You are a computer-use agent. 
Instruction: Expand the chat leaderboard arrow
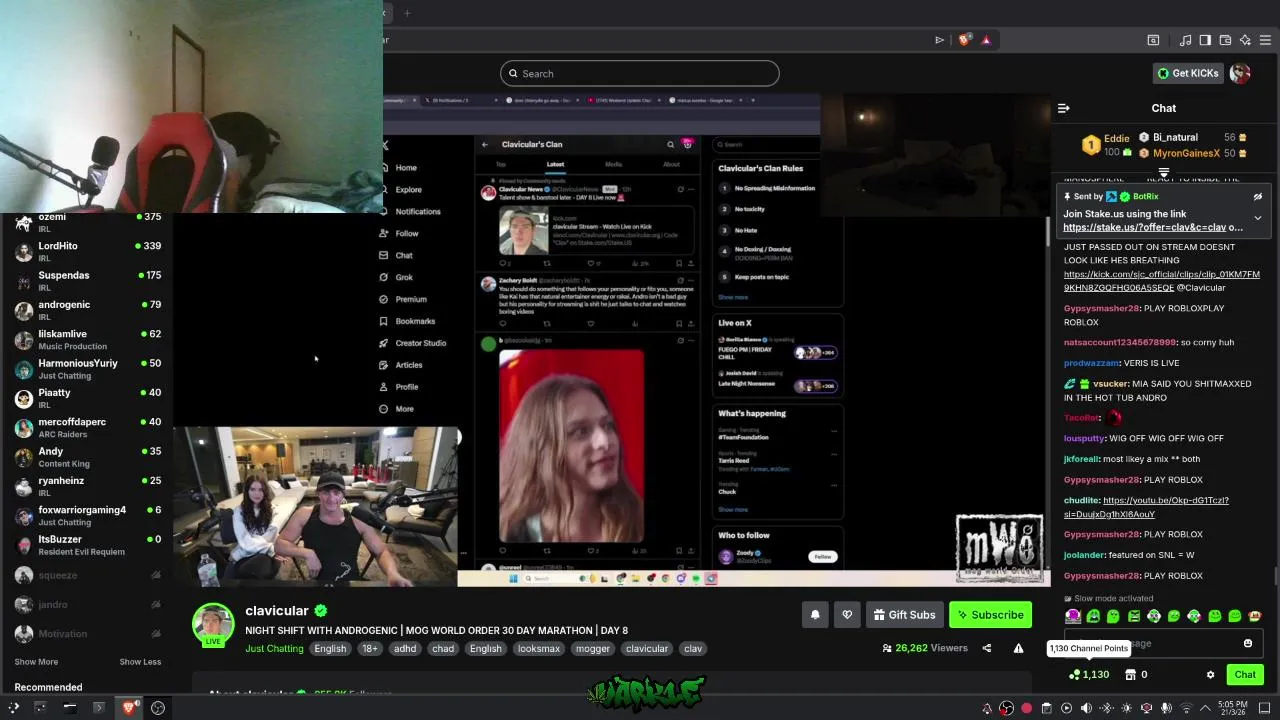coord(1164,174)
